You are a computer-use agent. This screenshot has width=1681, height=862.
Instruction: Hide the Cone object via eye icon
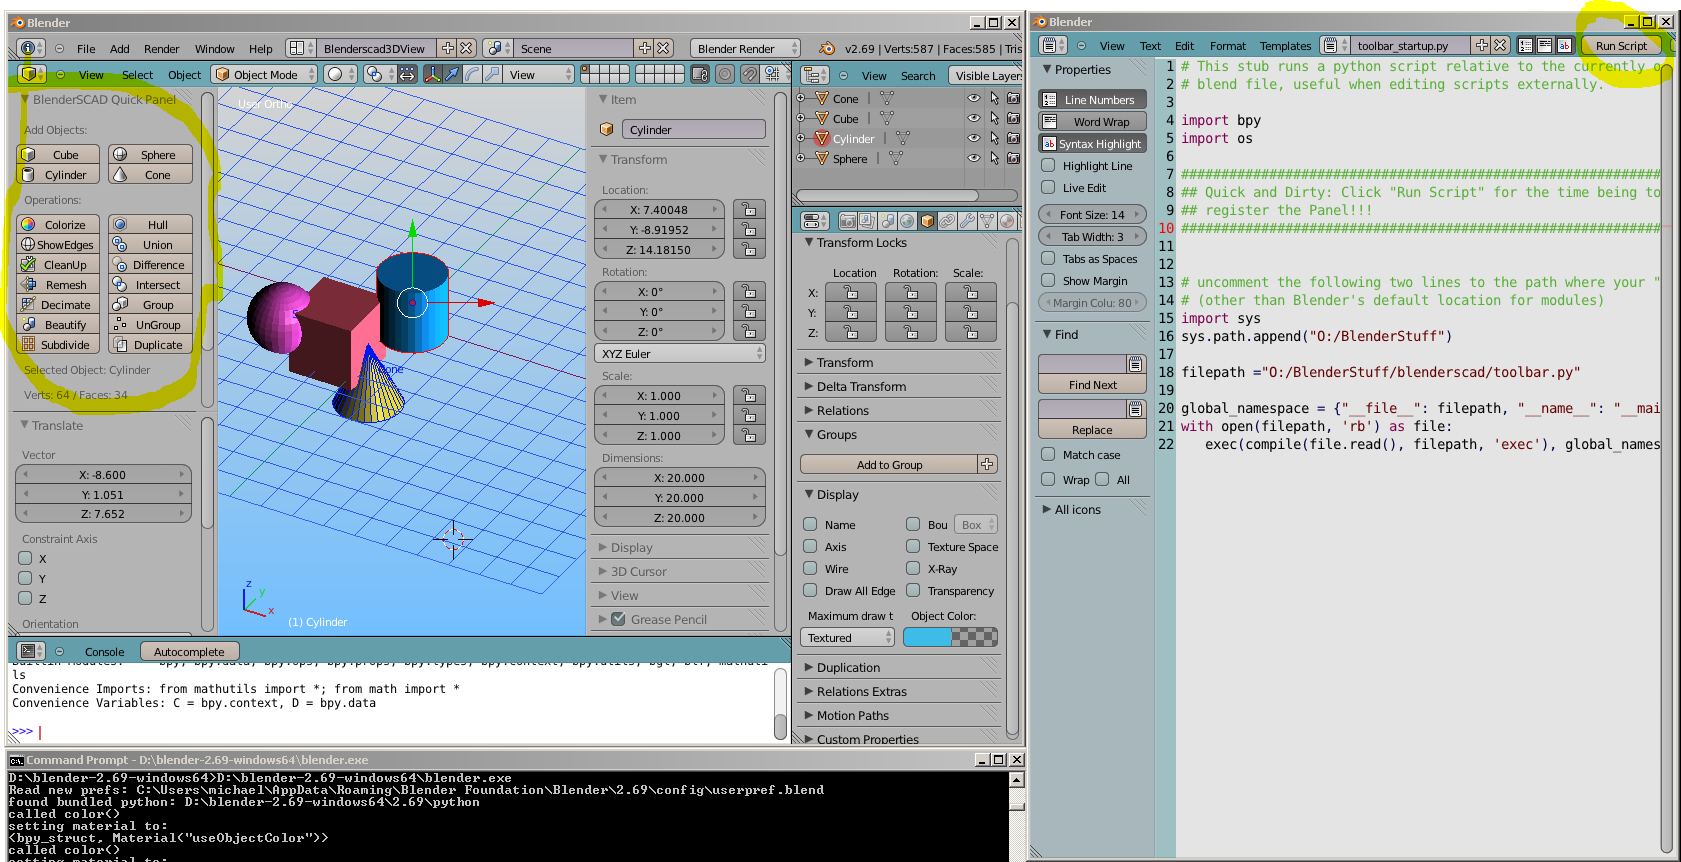click(x=974, y=98)
